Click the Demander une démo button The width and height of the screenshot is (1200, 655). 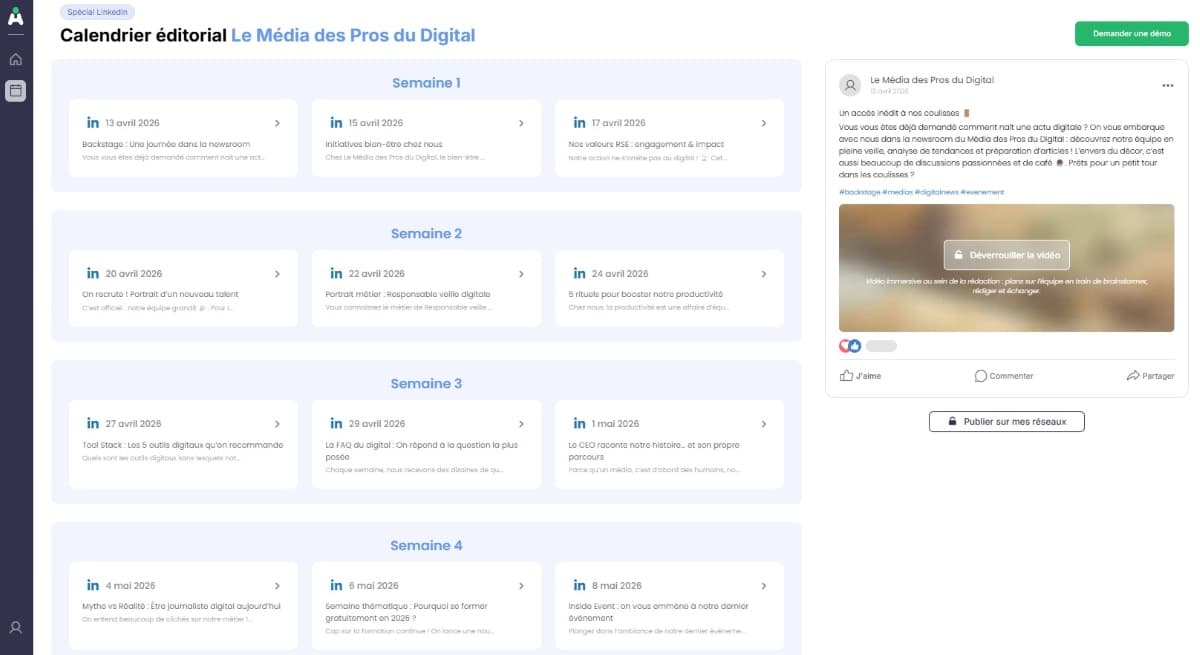coord(1131,34)
